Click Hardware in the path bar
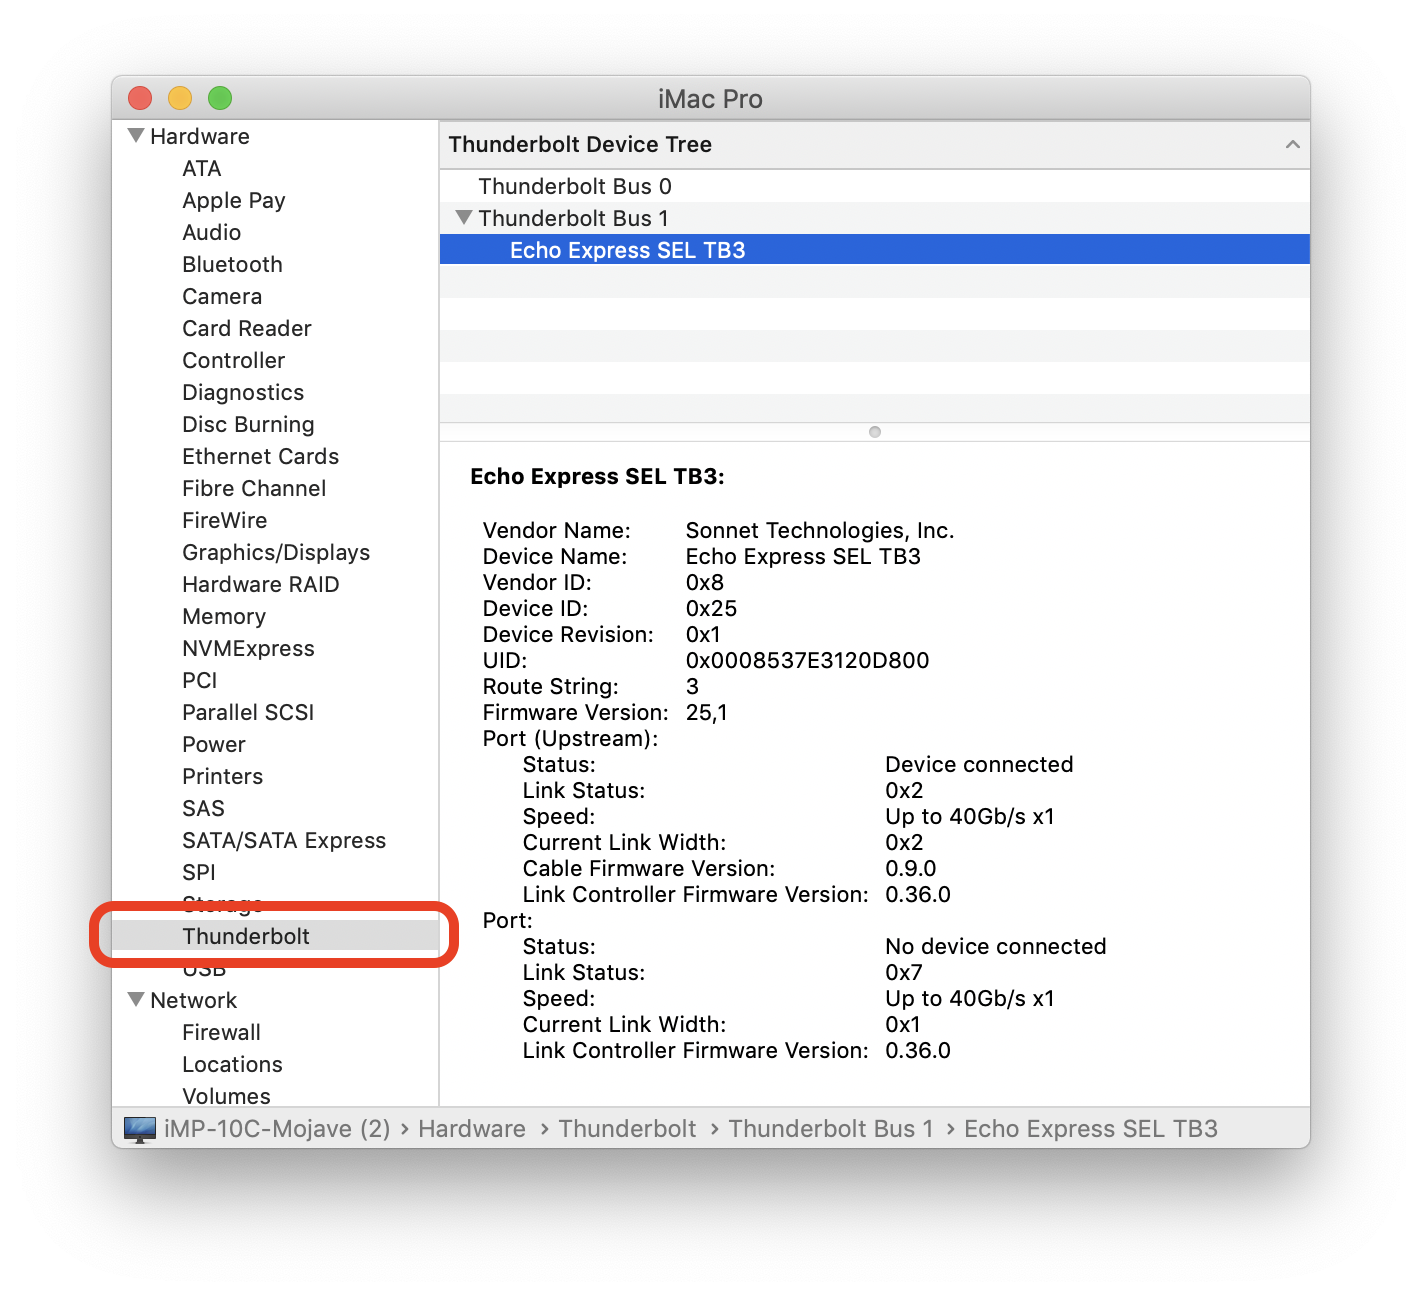This screenshot has width=1422, height=1296. pos(472,1129)
